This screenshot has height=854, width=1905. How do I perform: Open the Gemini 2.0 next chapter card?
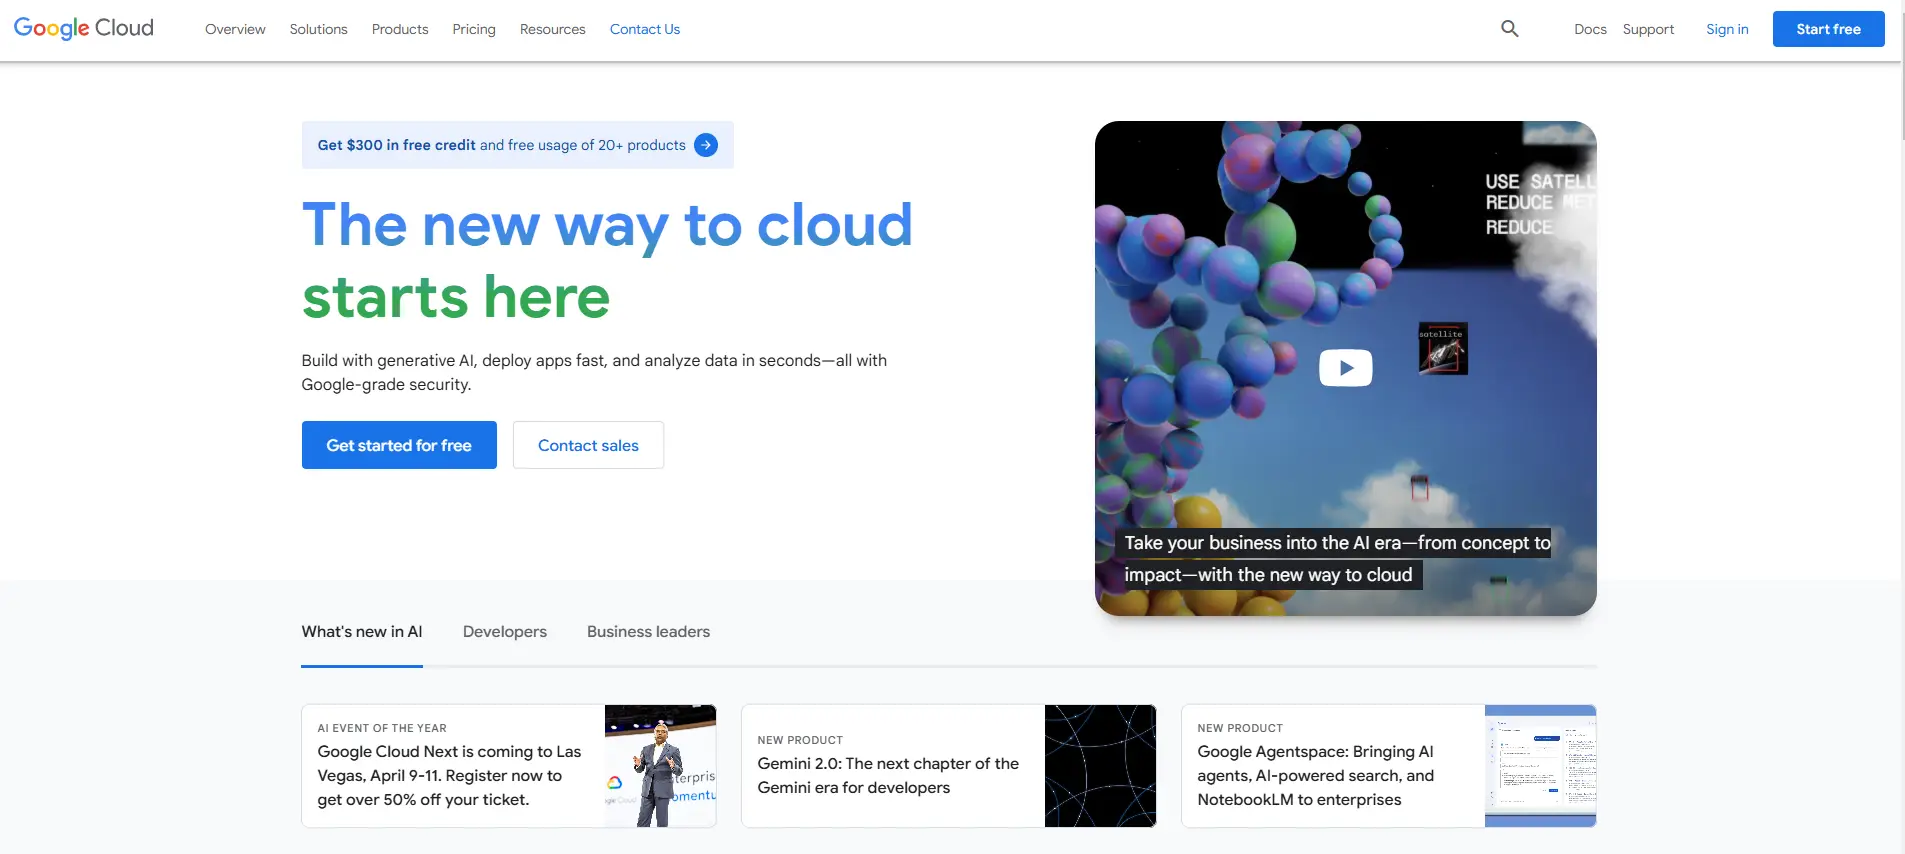coord(949,766)
